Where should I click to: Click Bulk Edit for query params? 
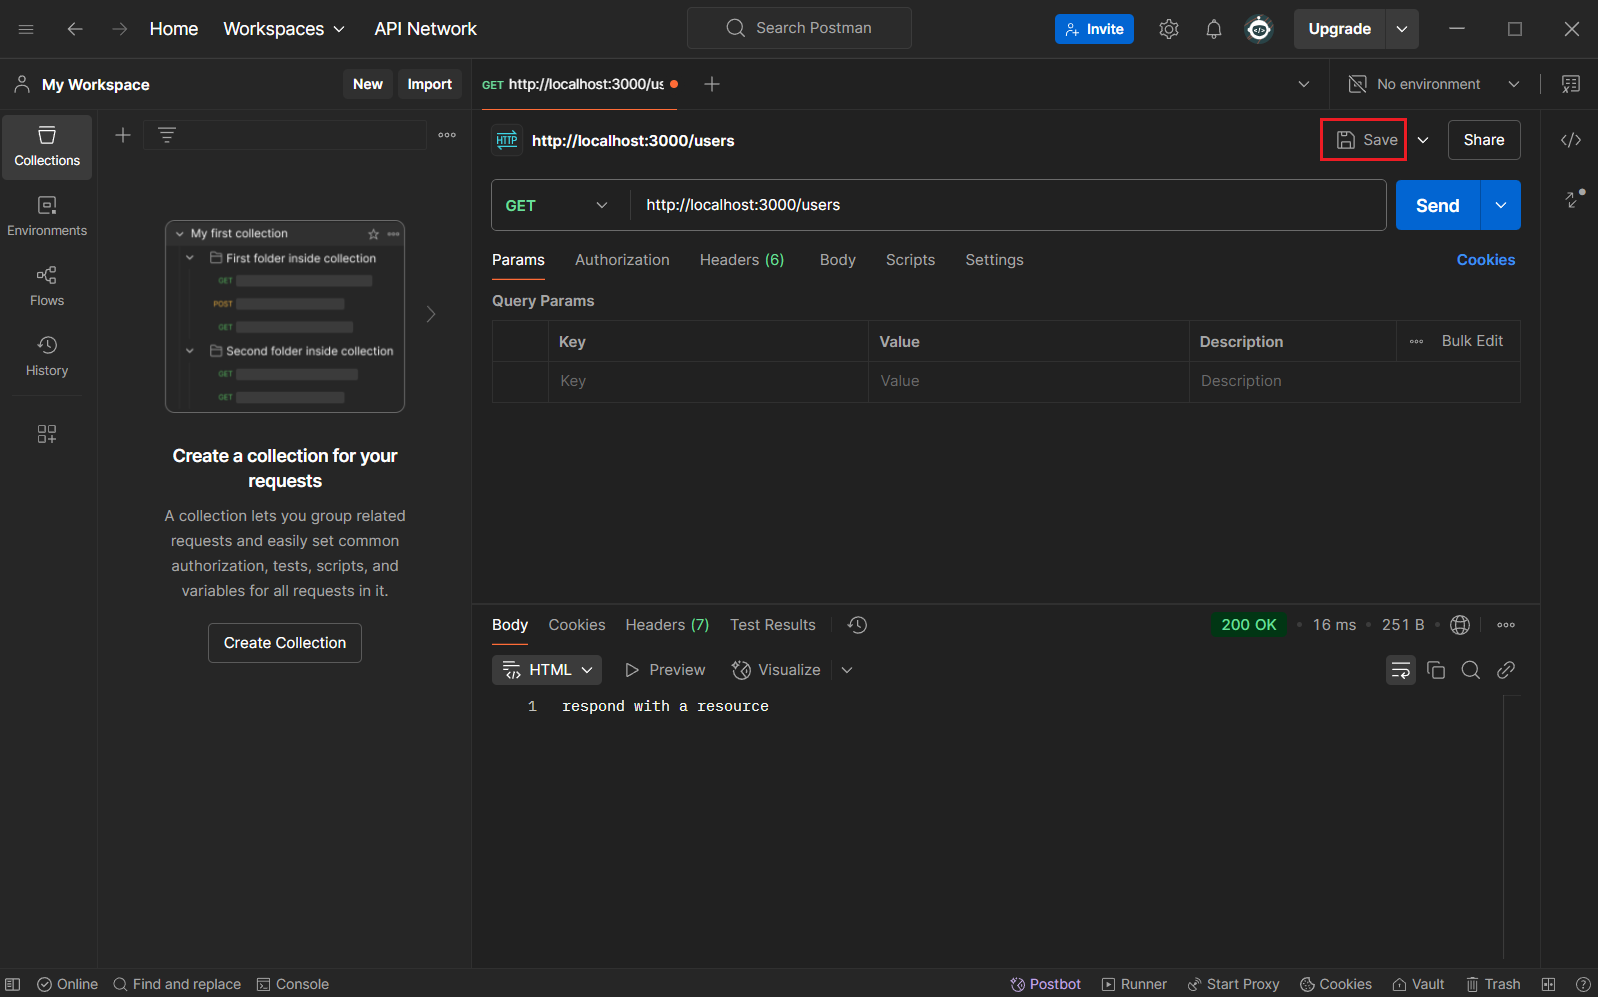pos(1472,341)
